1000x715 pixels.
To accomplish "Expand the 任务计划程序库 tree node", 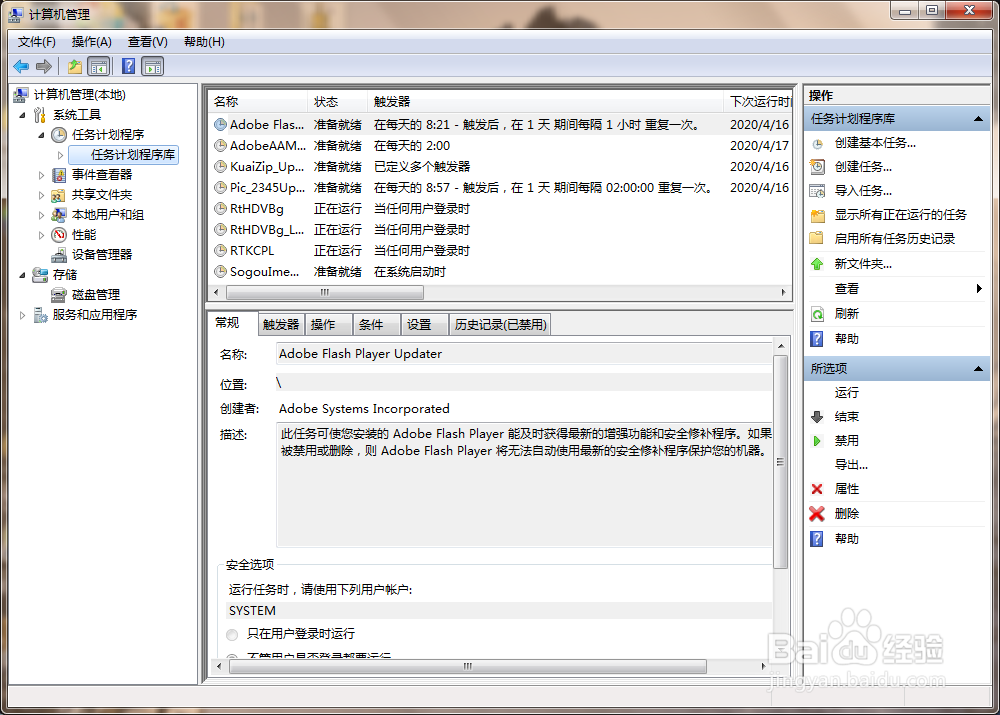I will pos(61,155).
